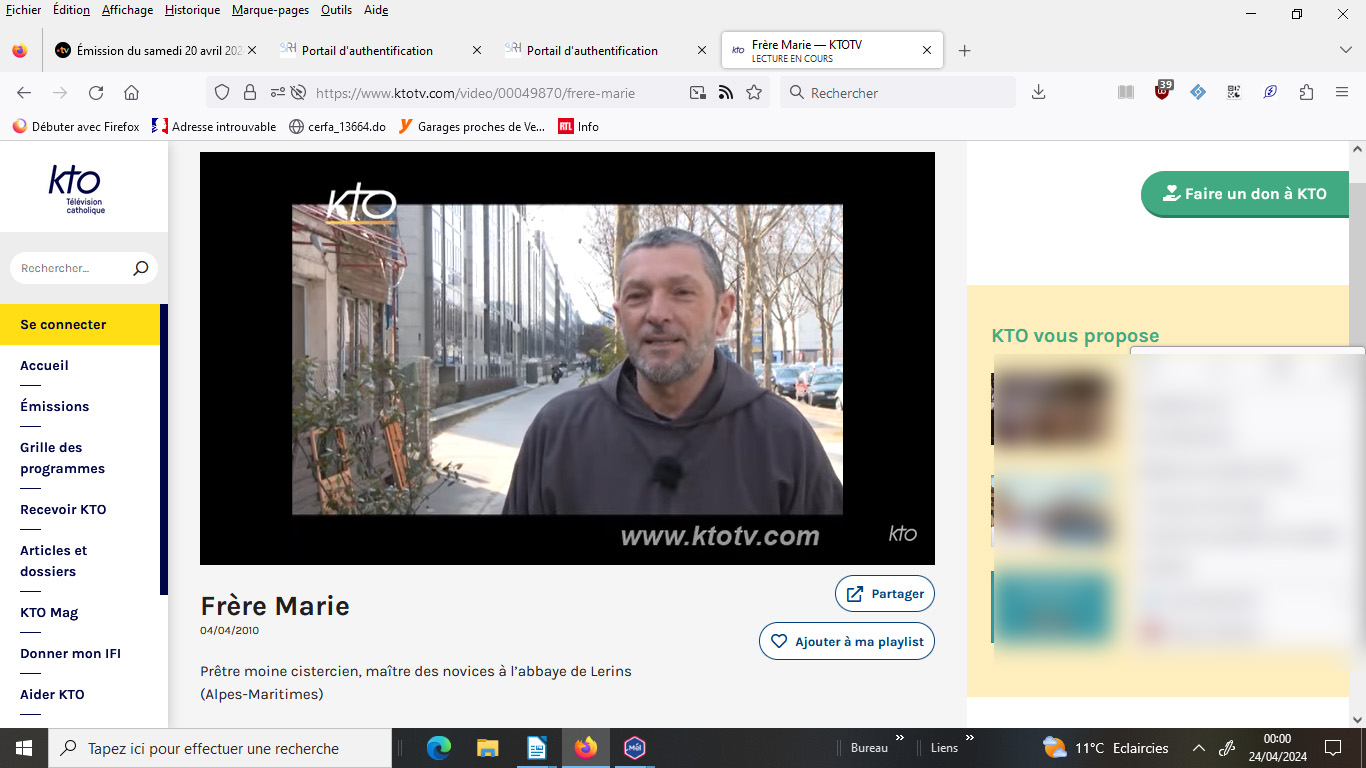The image size is (1366, 768).
Task: Open the Accueil sidebar link
Action: click(44, 365)
